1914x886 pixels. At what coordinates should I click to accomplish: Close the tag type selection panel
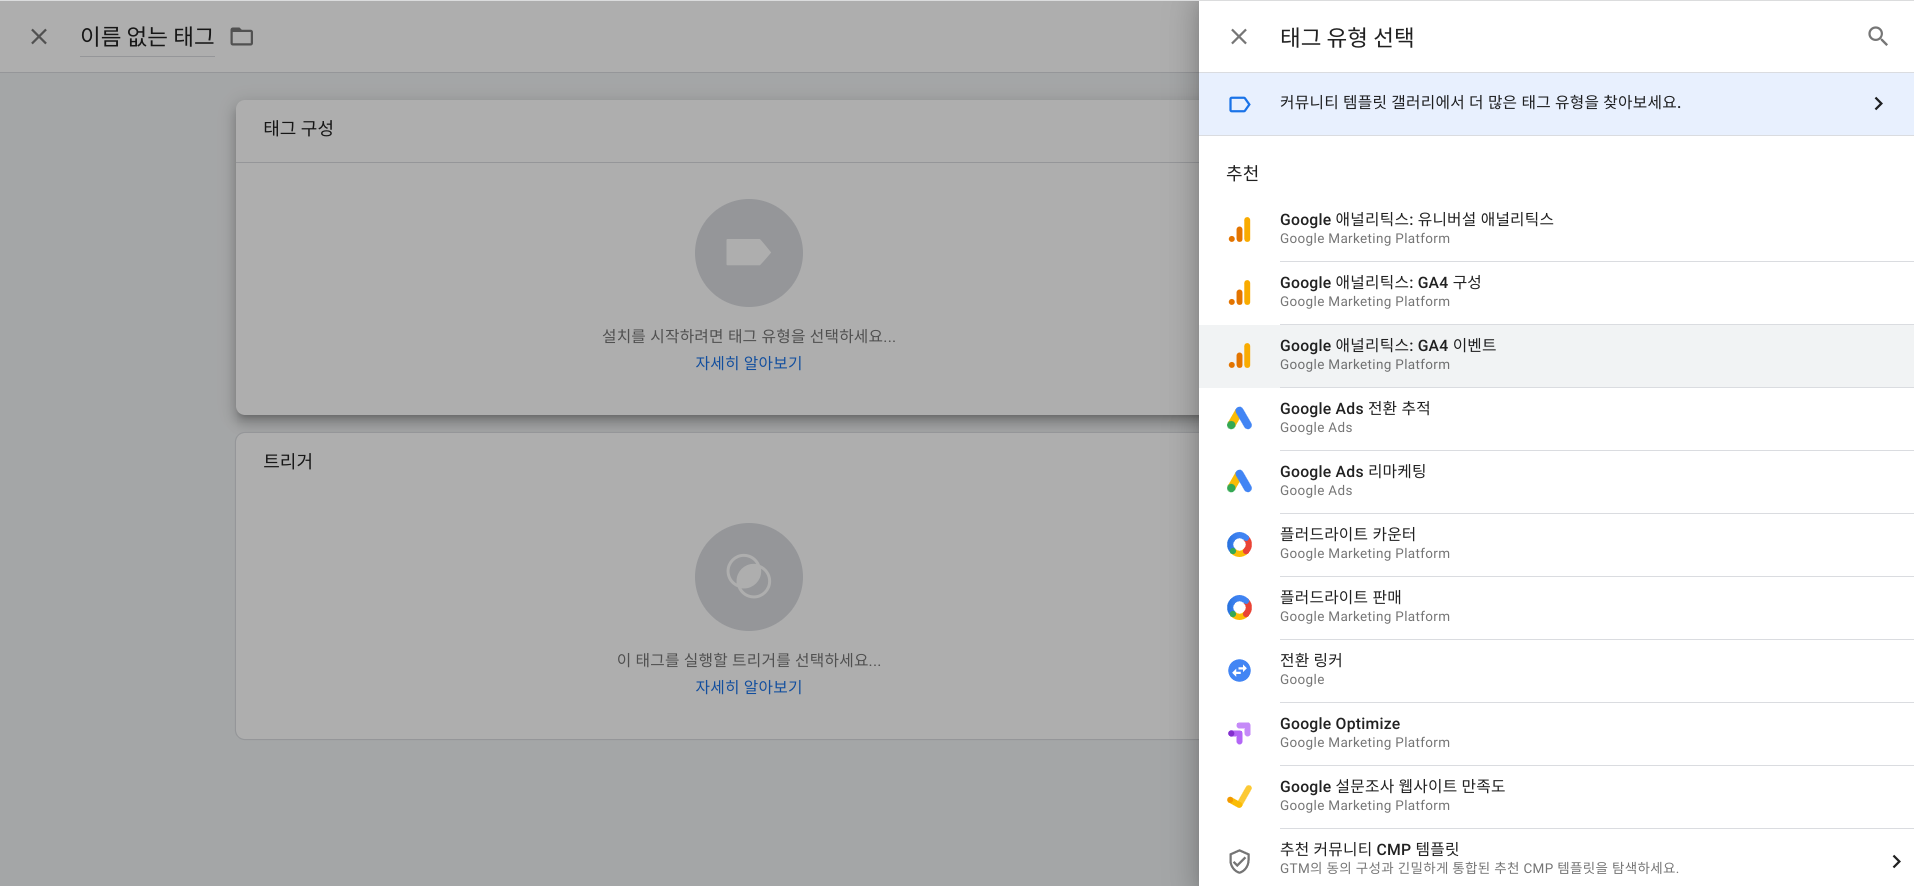click(1238, 37)
